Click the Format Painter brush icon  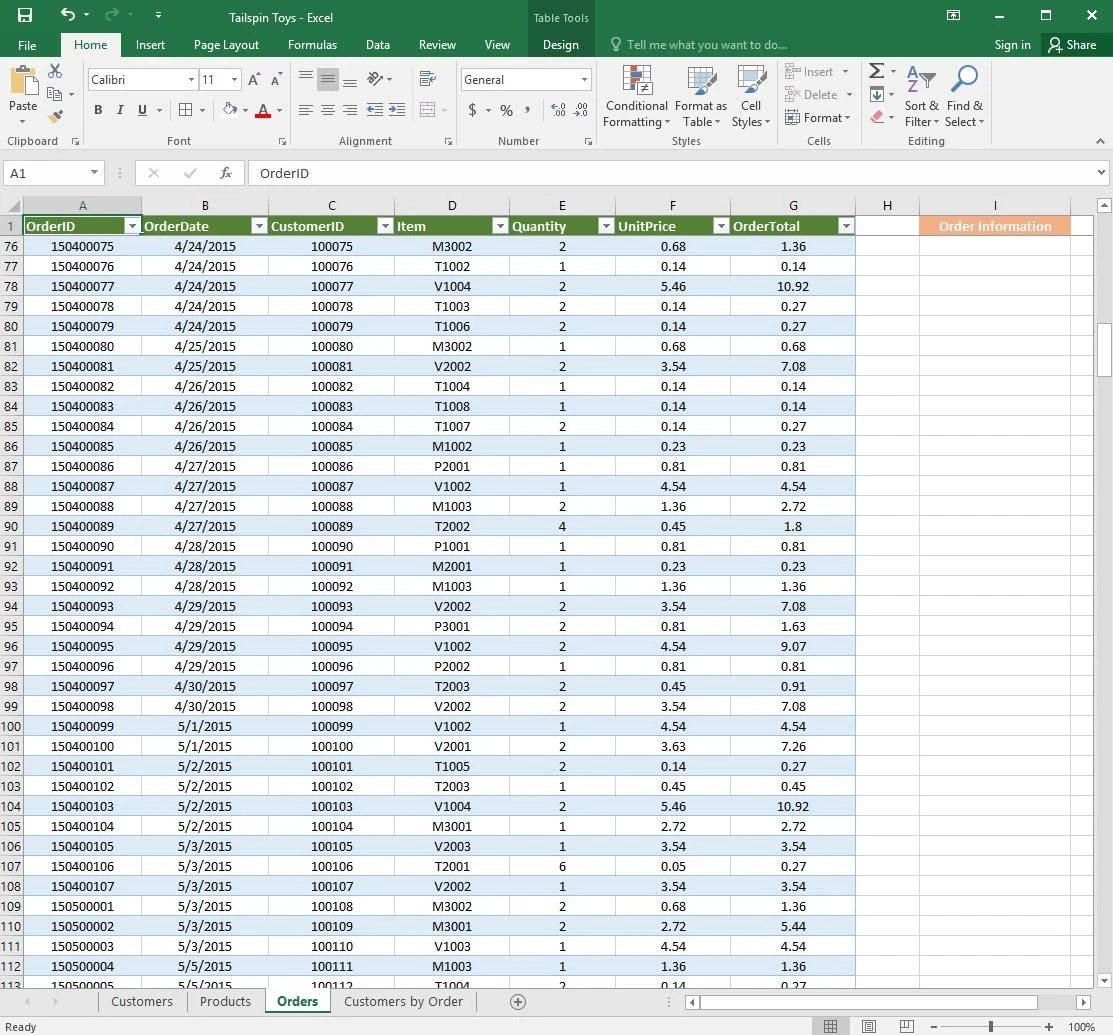[x=55, y=117]
